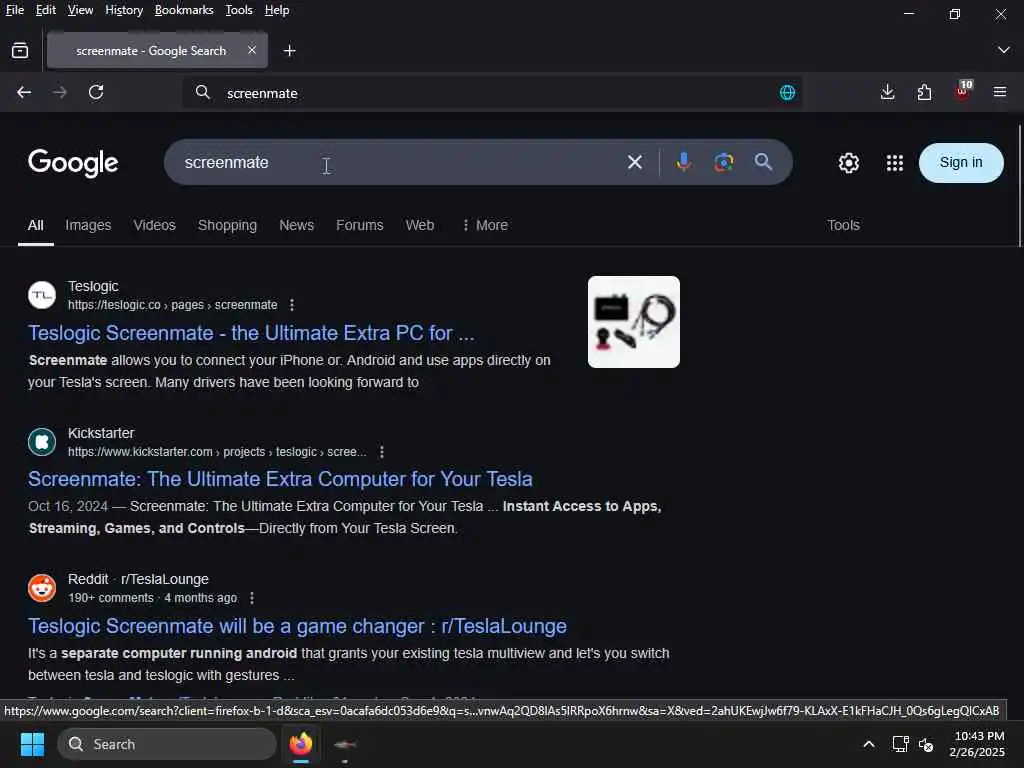The image size is (1024, 768).
Task: Open the History menu
Action: click(124, 10)
